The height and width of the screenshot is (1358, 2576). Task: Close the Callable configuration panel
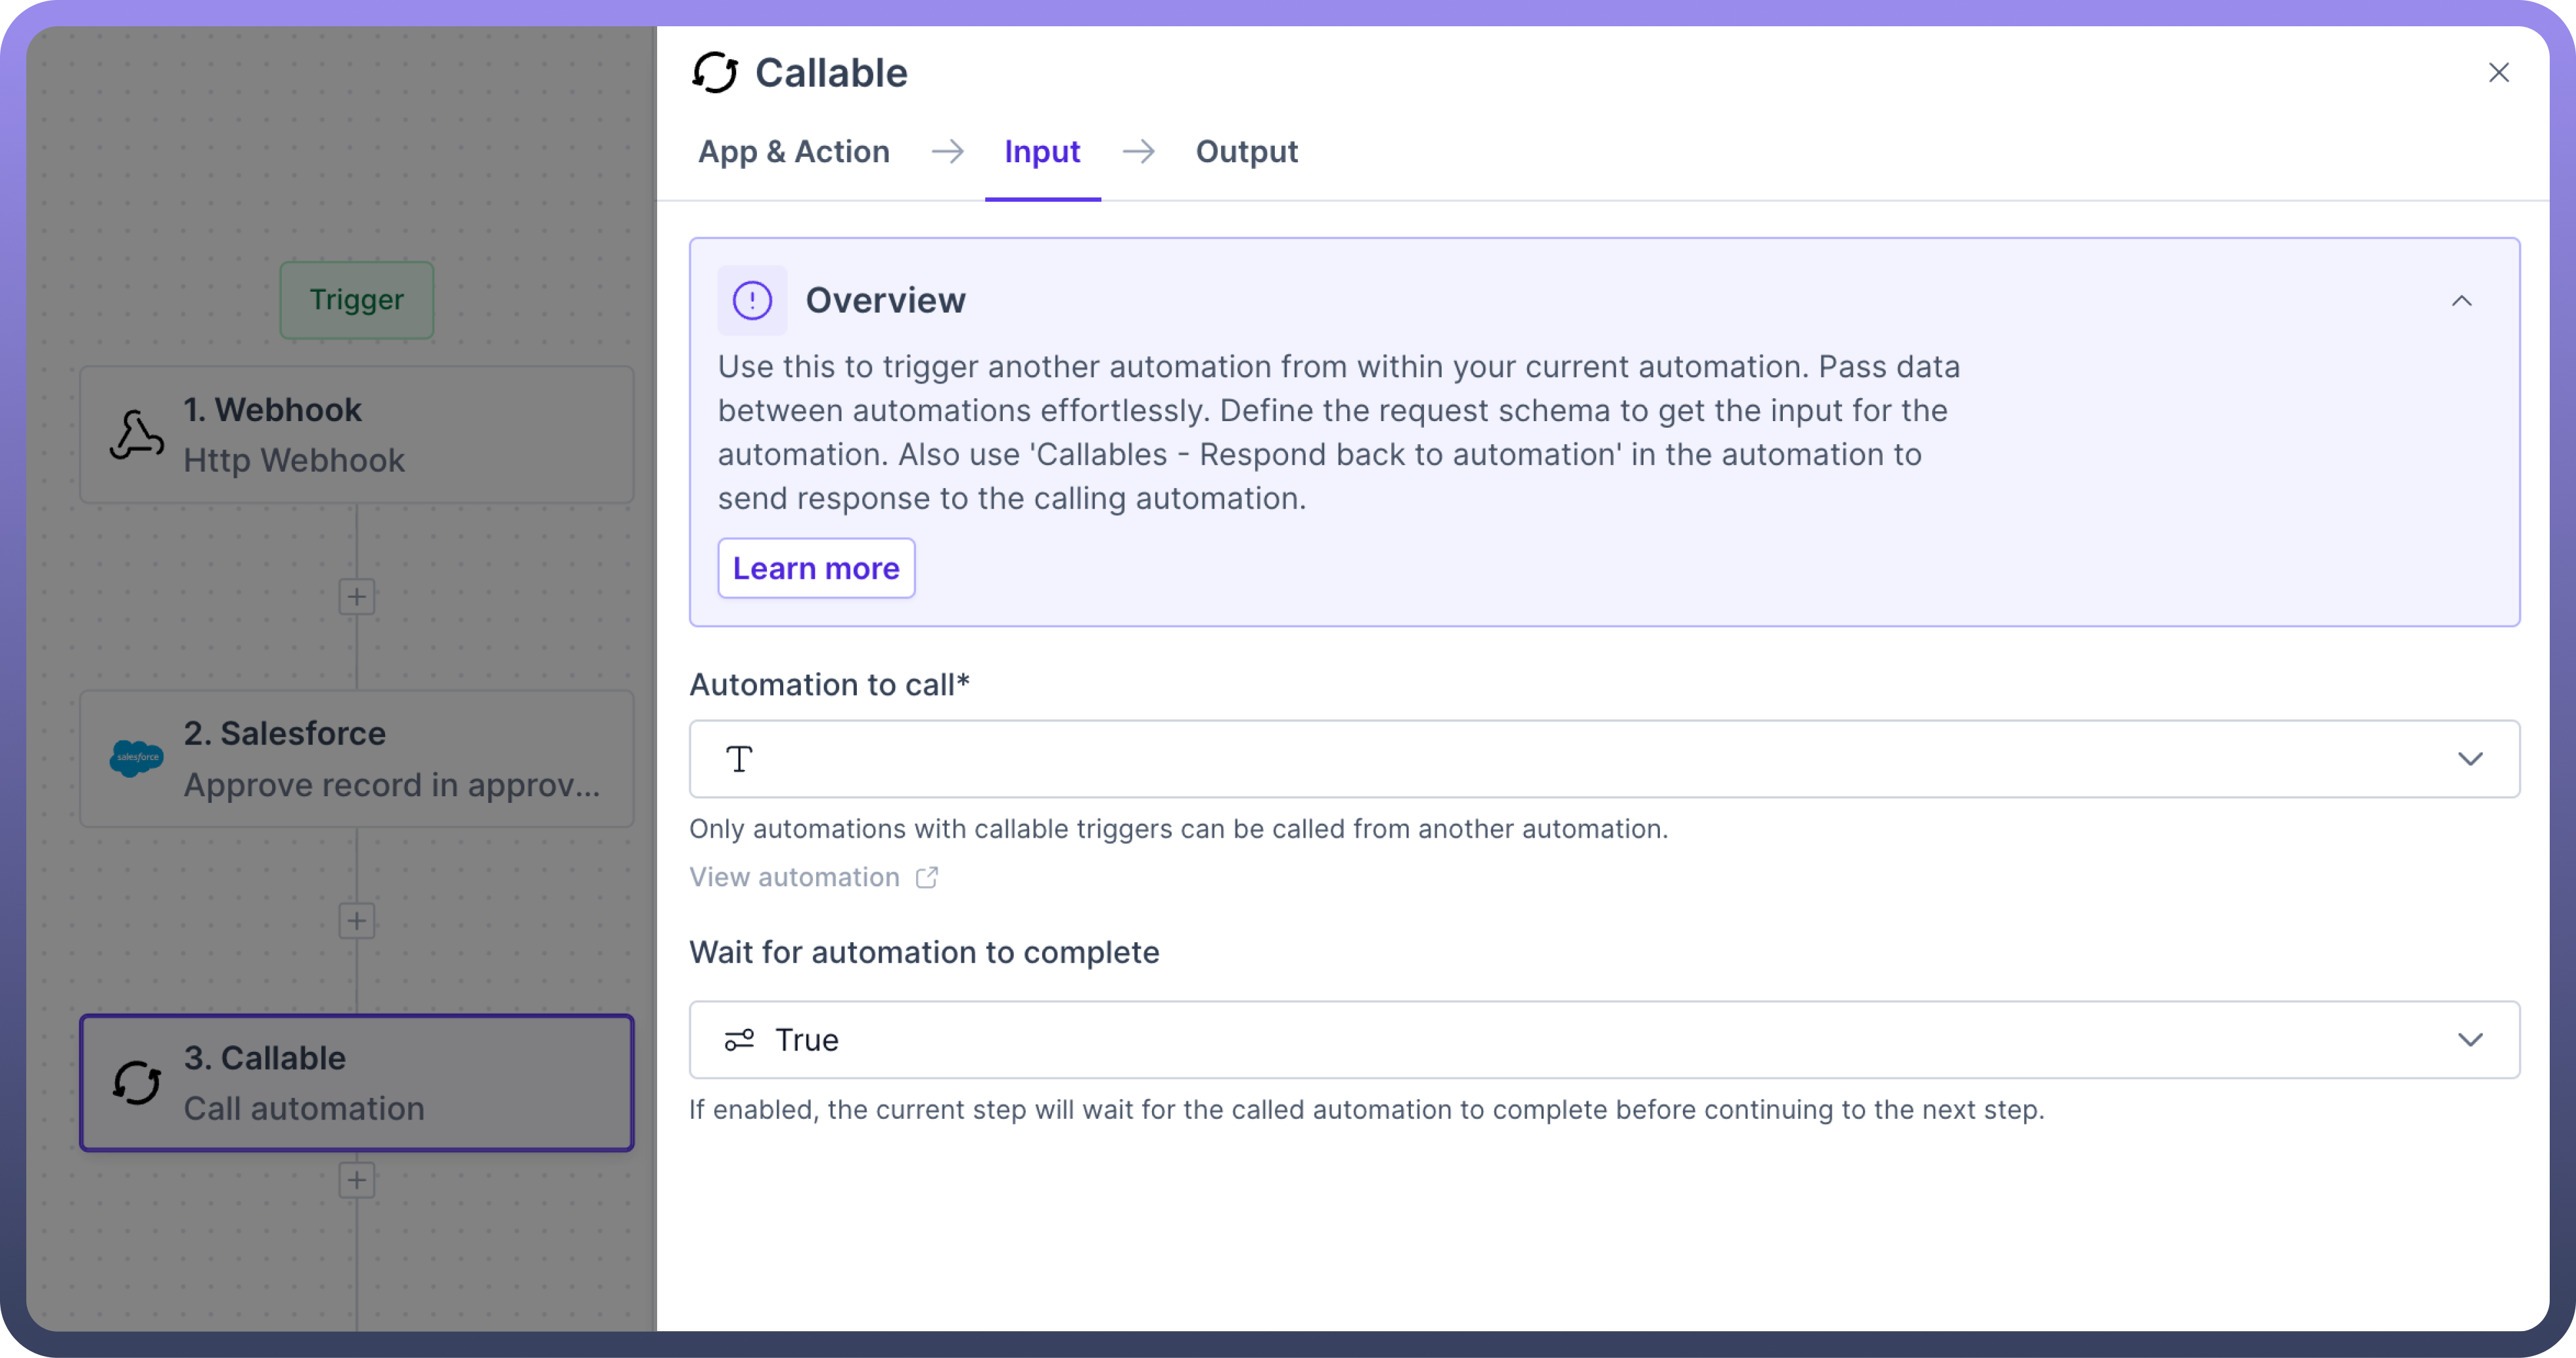click(2498, 73)
